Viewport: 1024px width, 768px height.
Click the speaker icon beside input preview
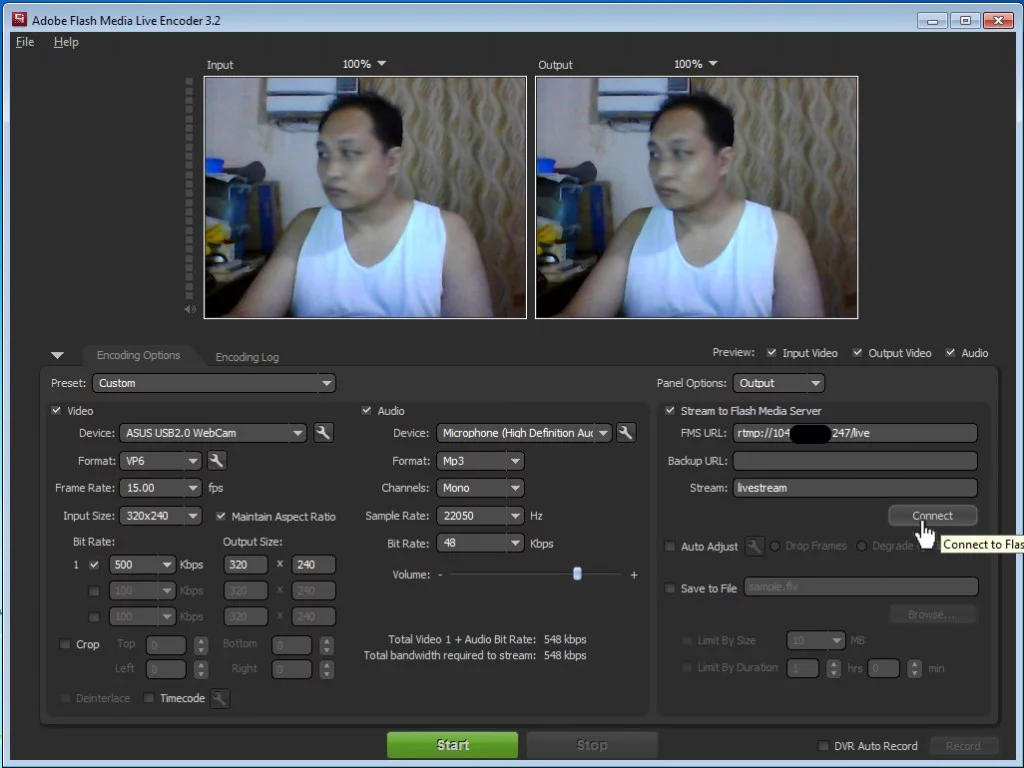pyautogui.click(x=190, y=309)
